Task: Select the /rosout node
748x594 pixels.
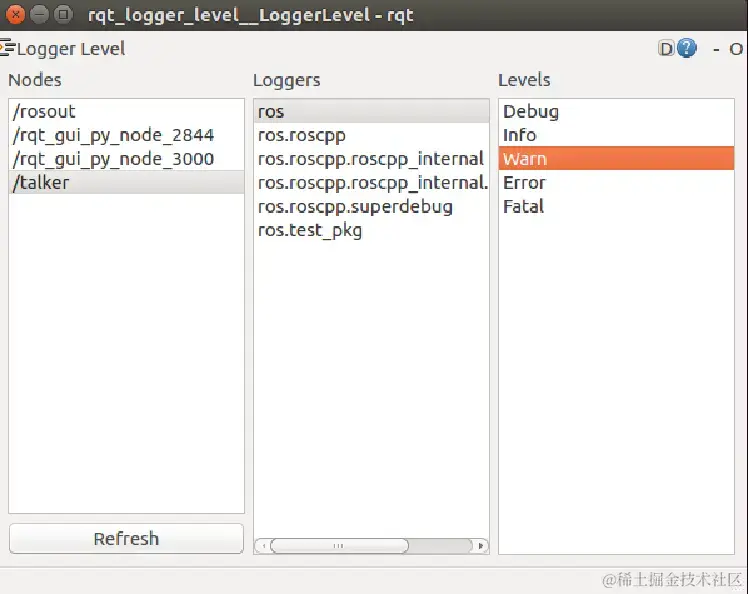Action: coord(126,111)
